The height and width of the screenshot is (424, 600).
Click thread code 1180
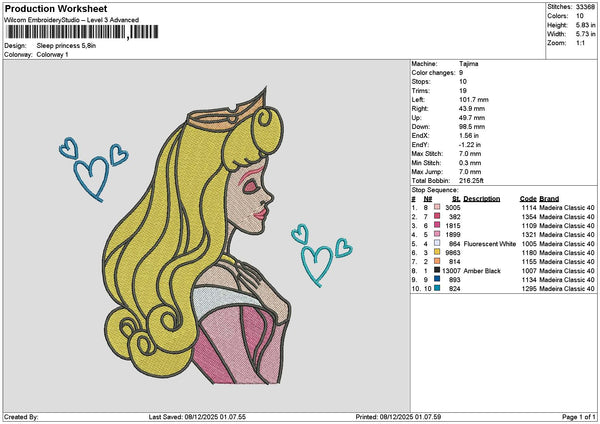coord(529,253)
